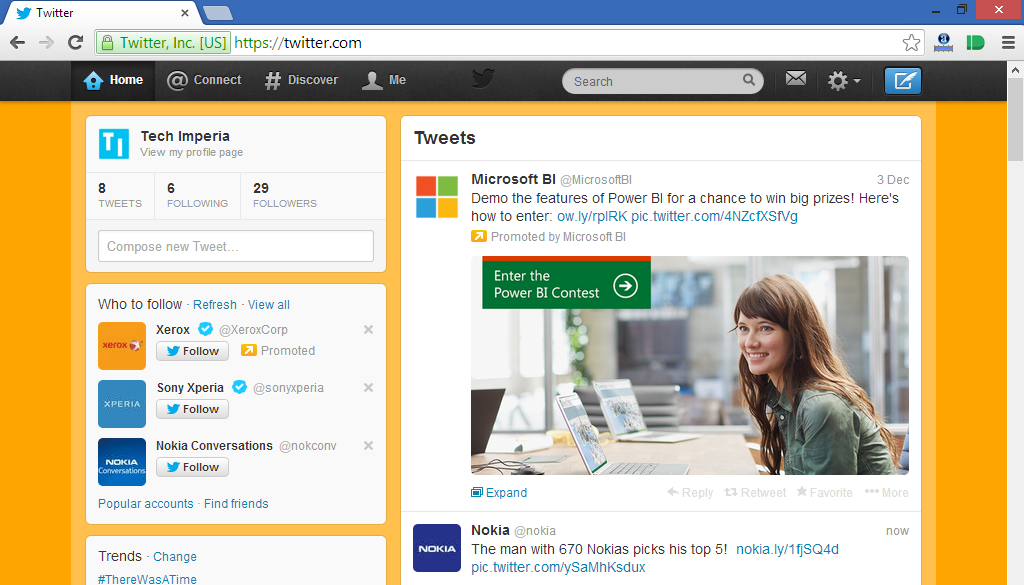
Task: Open More options on Microsoft BI tweet
Action: tap(886, 493)
